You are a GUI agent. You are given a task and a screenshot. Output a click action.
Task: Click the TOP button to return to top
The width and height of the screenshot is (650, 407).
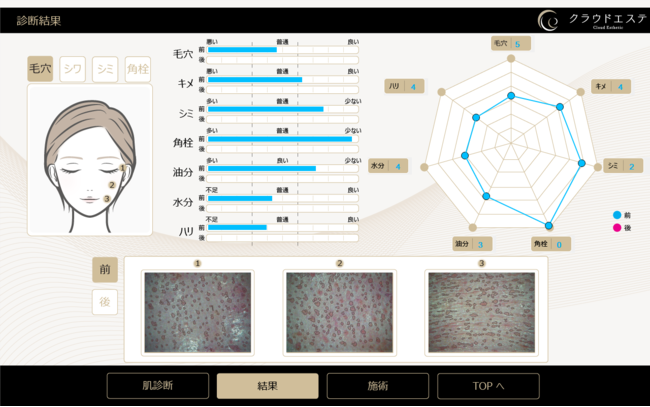point(488,386)
